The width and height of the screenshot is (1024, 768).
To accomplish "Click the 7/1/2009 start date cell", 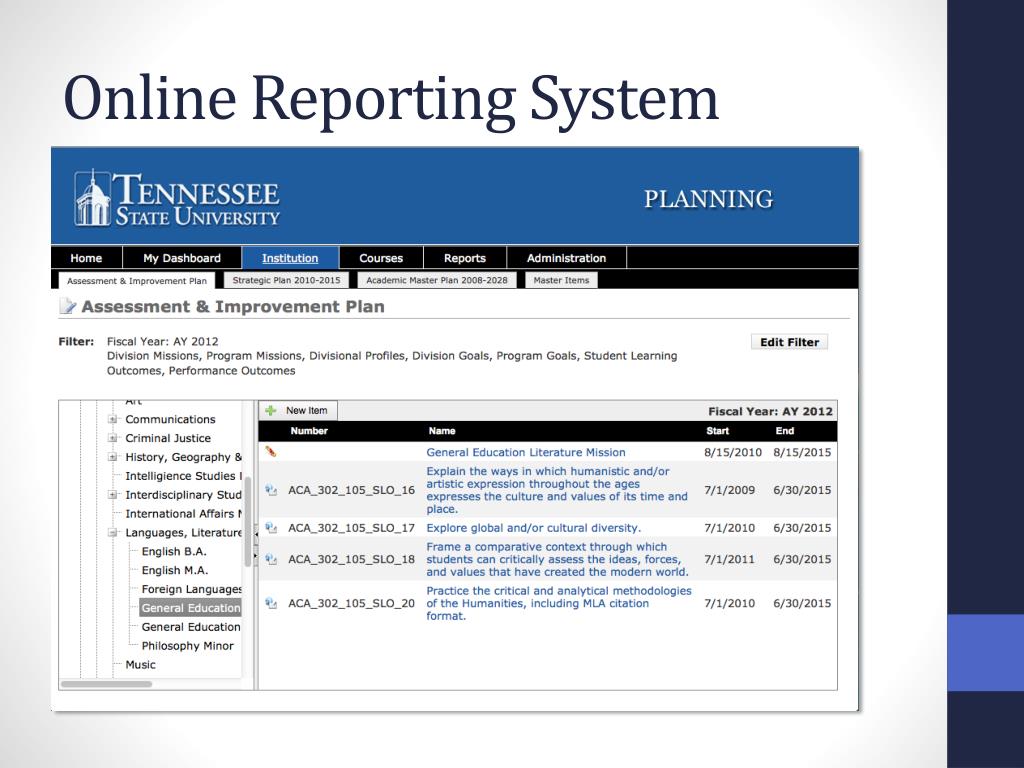I will (x=729, y=490).
